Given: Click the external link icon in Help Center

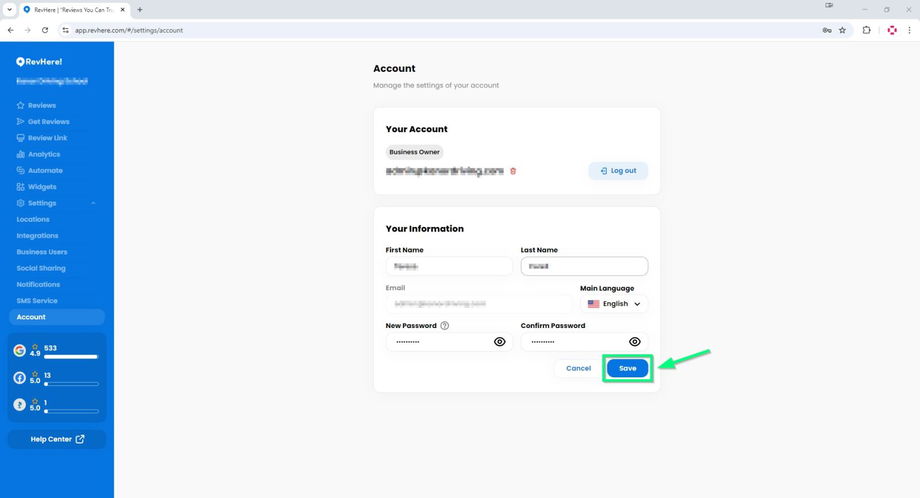Looking at the screenshot, I should coord(80,439).
